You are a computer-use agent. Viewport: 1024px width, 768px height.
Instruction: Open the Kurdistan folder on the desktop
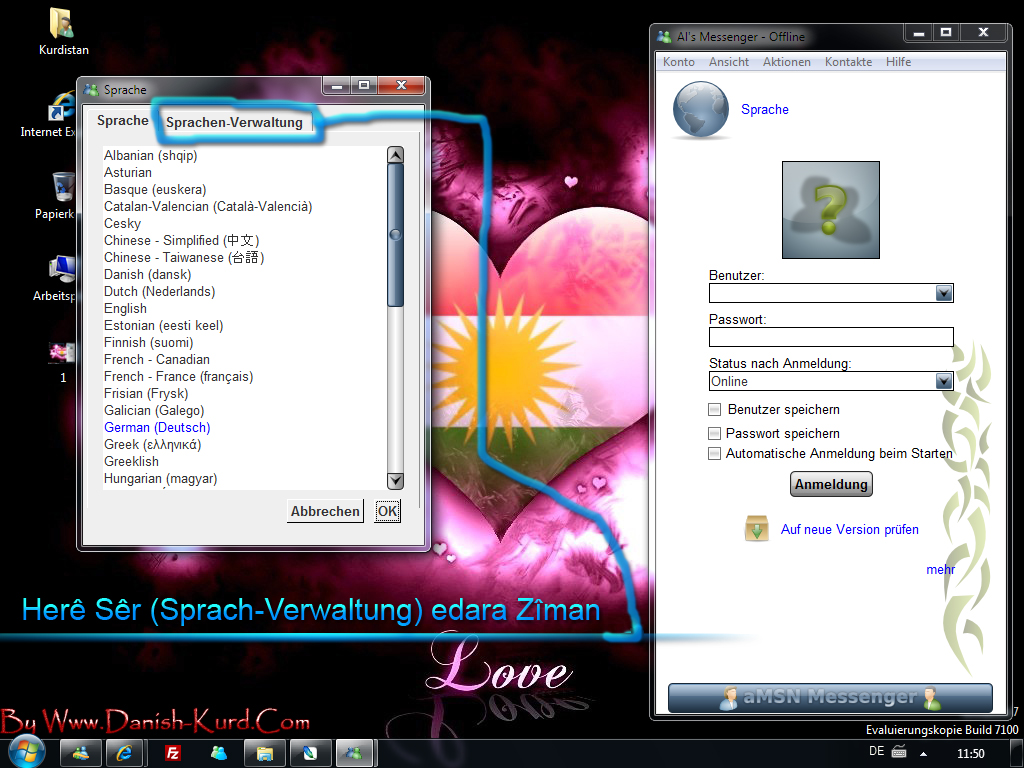tap(63, 31)
